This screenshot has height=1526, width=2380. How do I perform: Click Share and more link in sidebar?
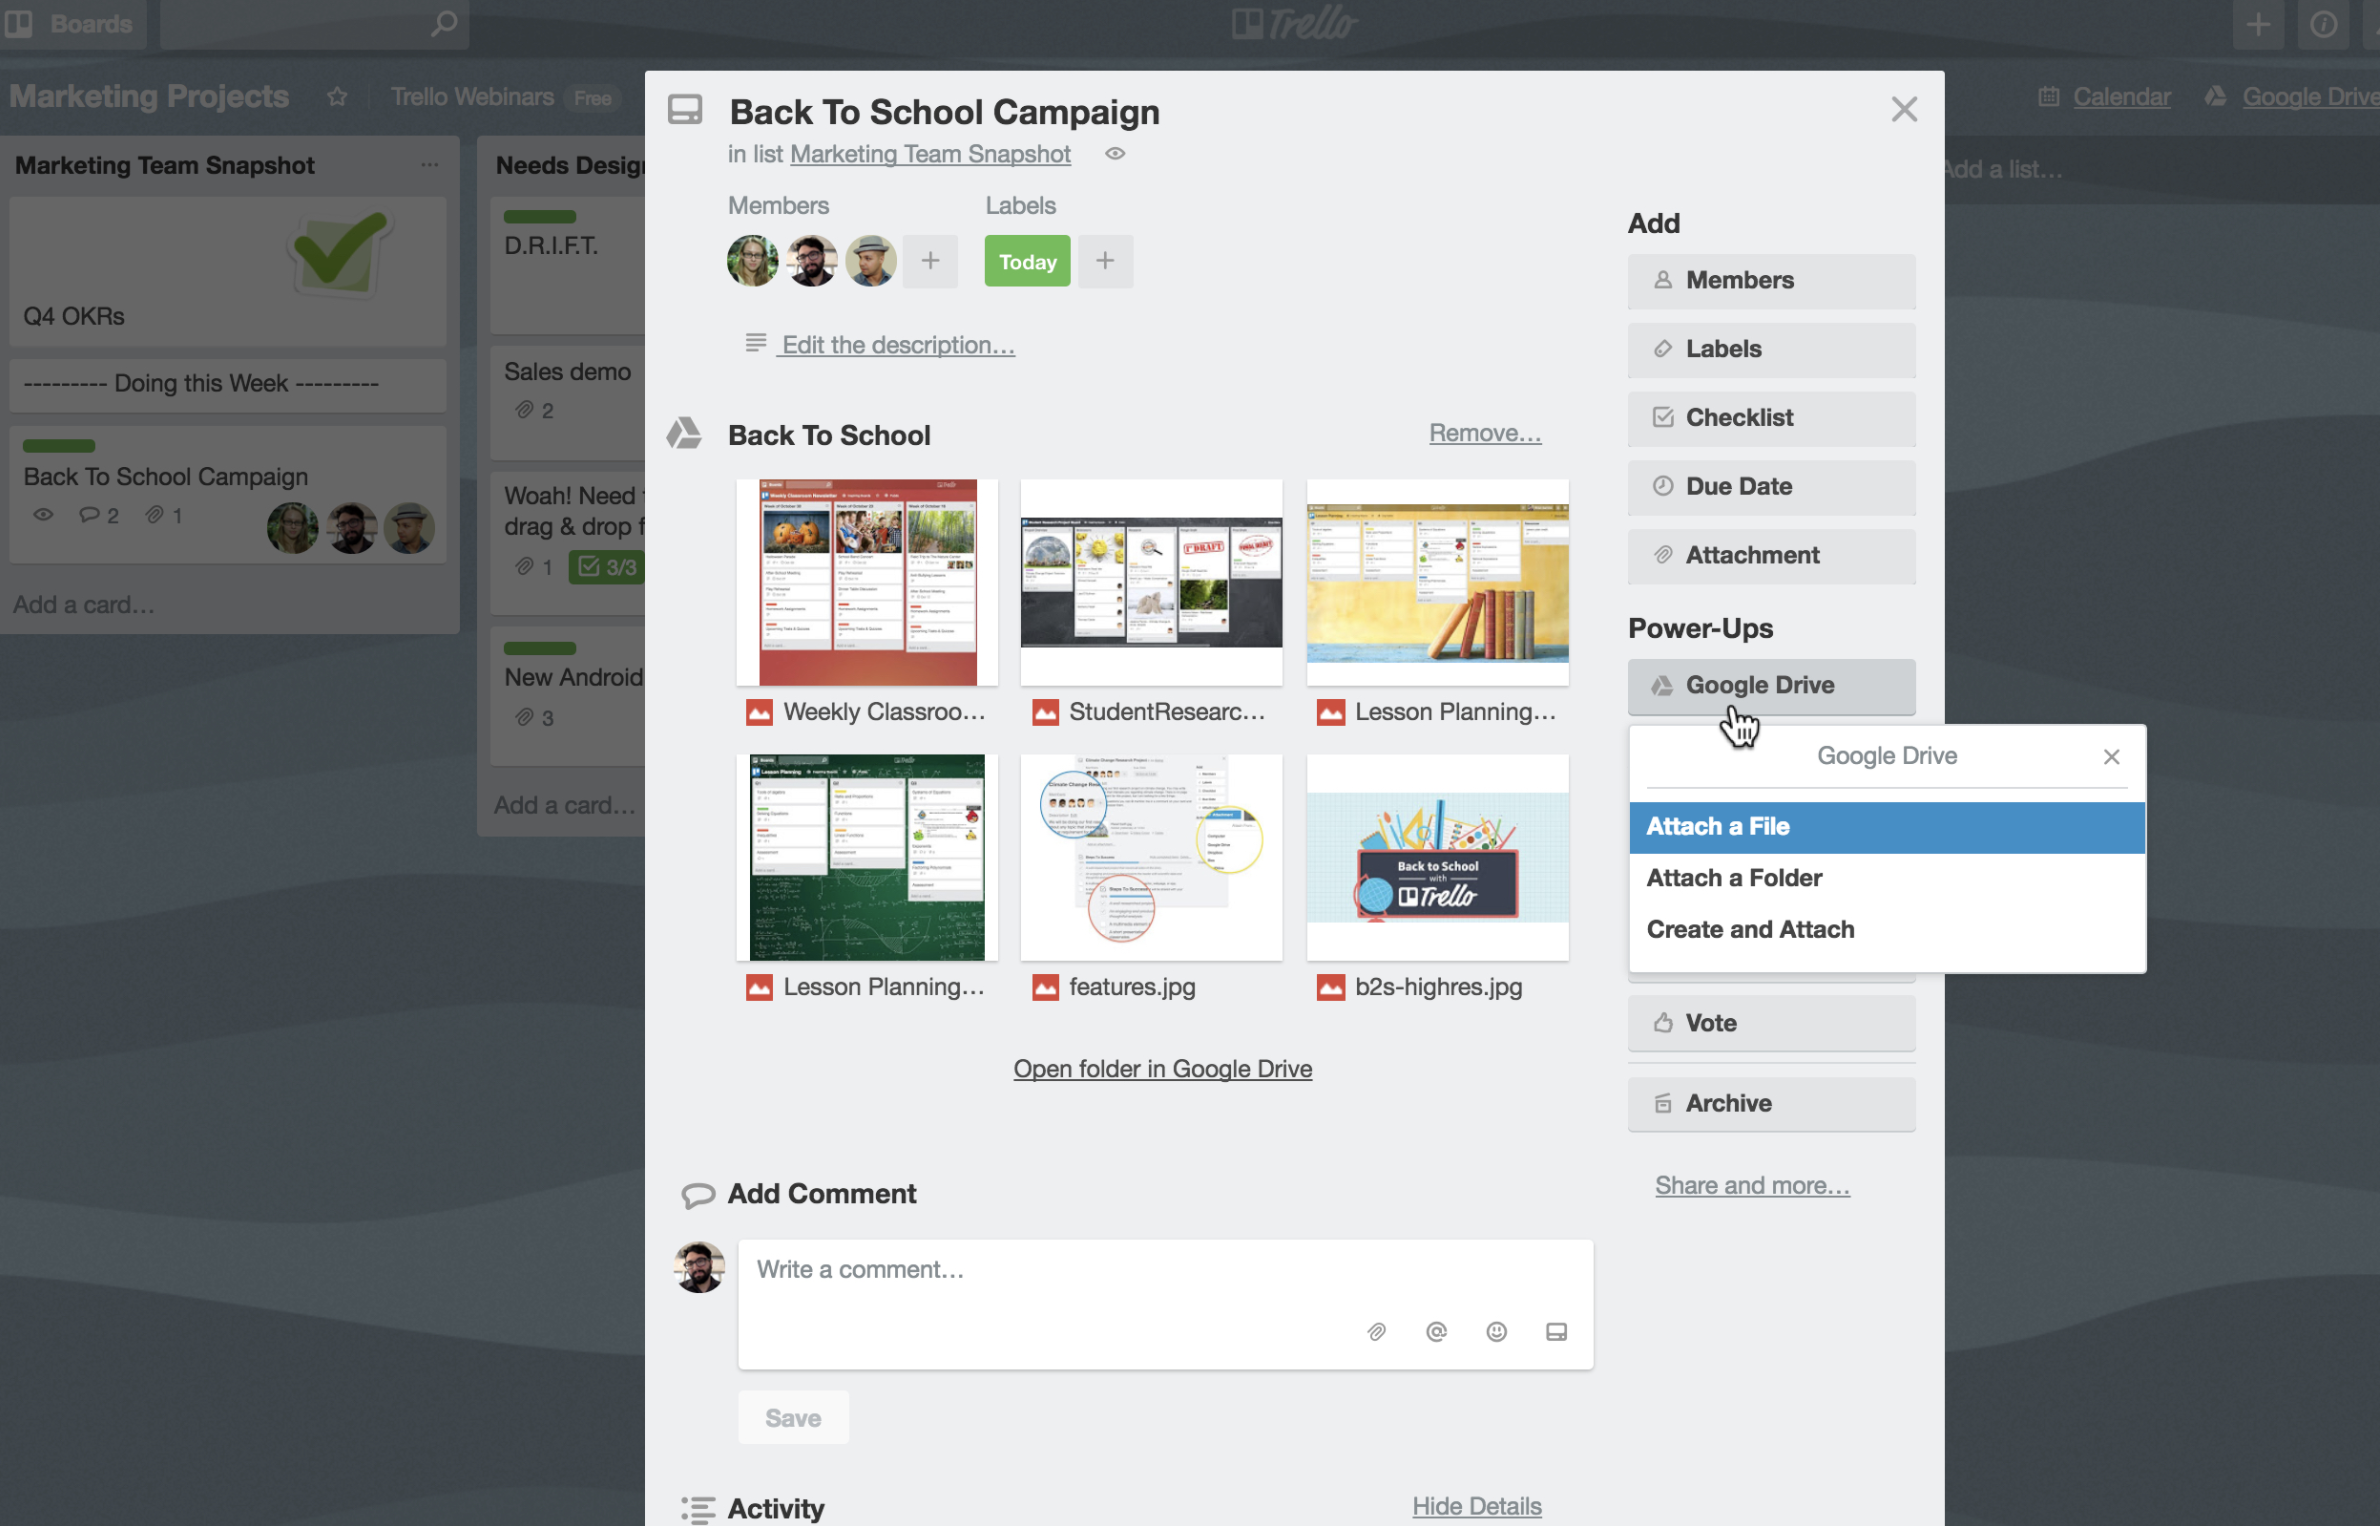1750,1184
